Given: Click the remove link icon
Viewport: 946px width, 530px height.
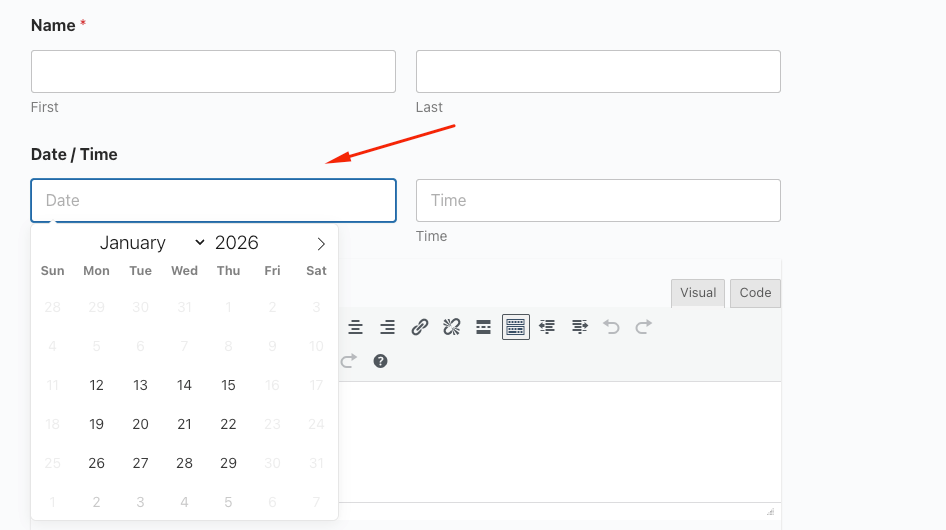Looking at the screenshot, I should click(452, 327).
